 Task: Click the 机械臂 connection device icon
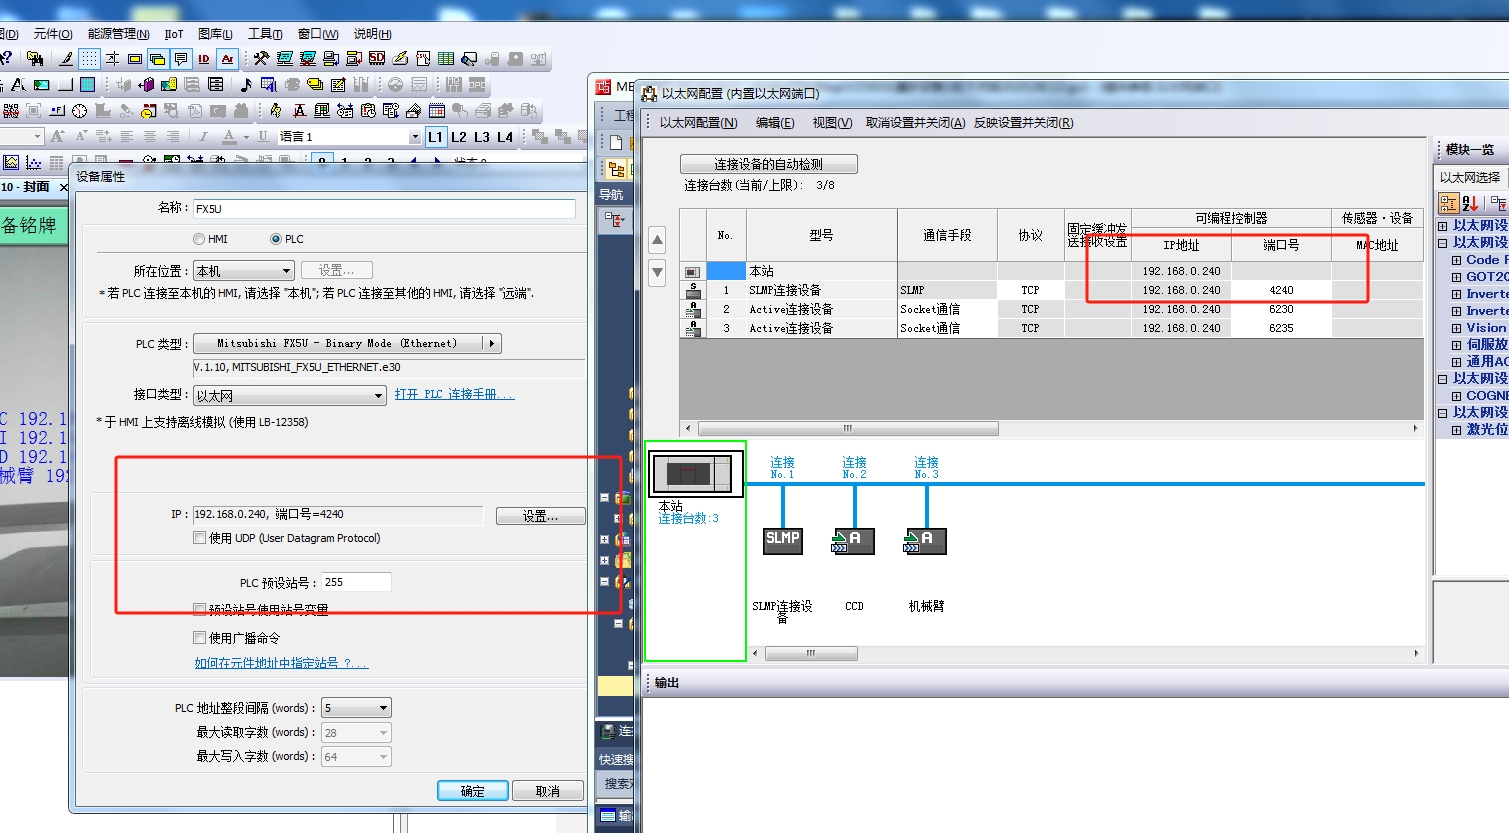(926, 540)
